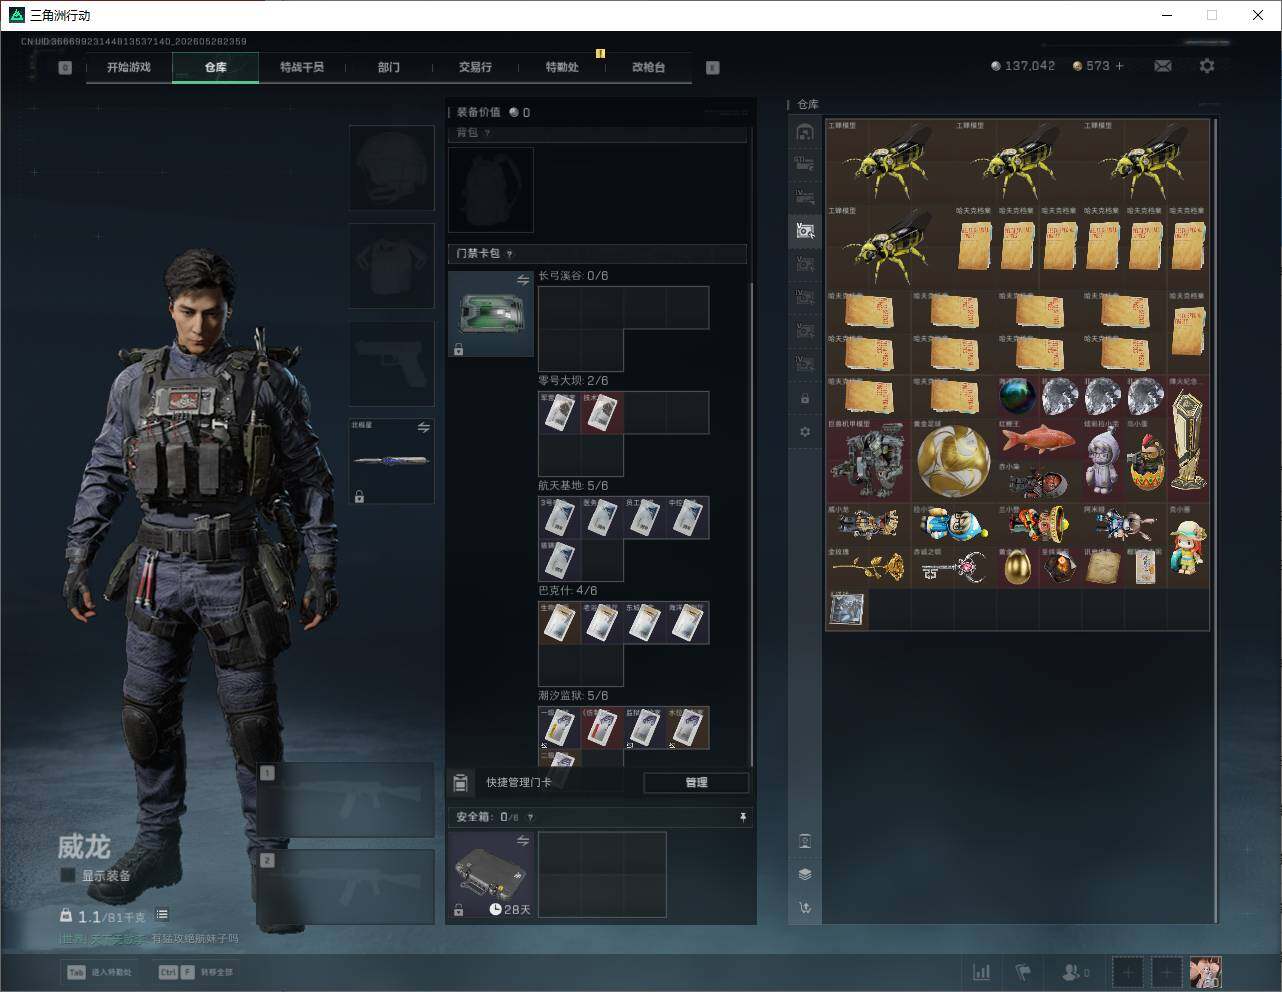Click the warehouse grid vertical scrollbar
The height and width of the screenshot is (992, 1282).
pos(1215,520)
